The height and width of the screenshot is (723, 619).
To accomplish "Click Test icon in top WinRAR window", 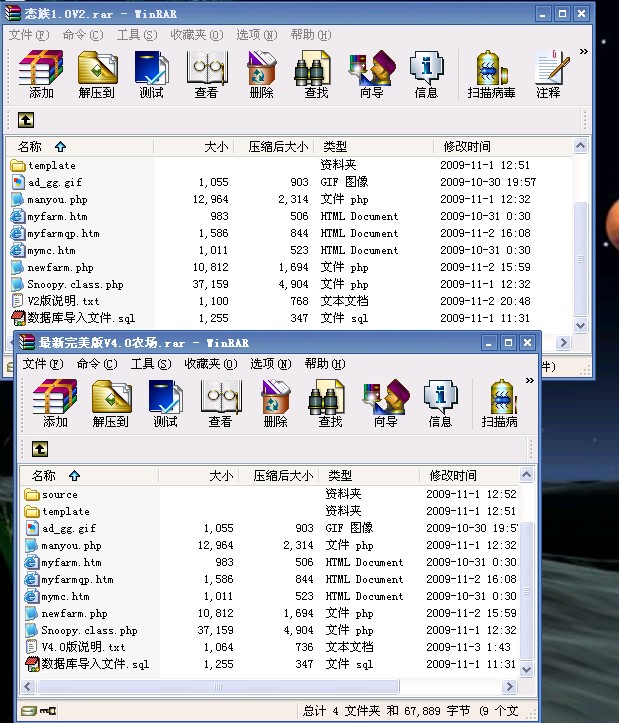I will (x=151, y=75).
